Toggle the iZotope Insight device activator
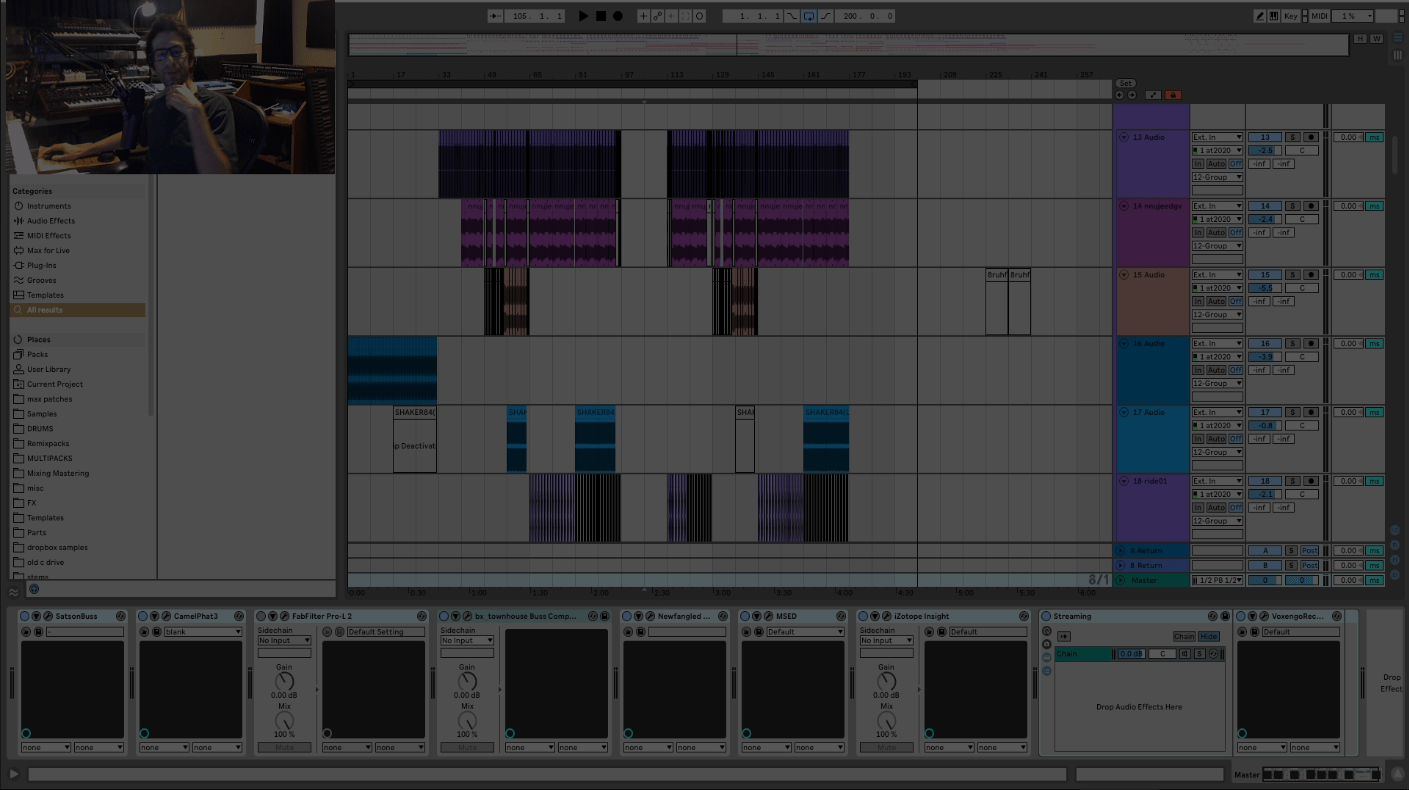The height and width of the screenshot is (790, 1409). click(x=863, y=616)
